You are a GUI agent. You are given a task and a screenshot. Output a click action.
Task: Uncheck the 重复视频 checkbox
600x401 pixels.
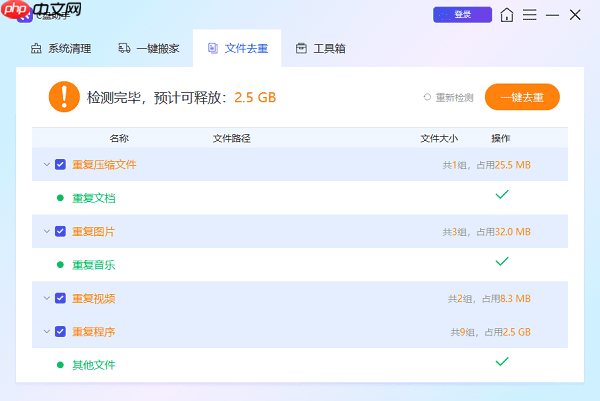click(60, 298)
